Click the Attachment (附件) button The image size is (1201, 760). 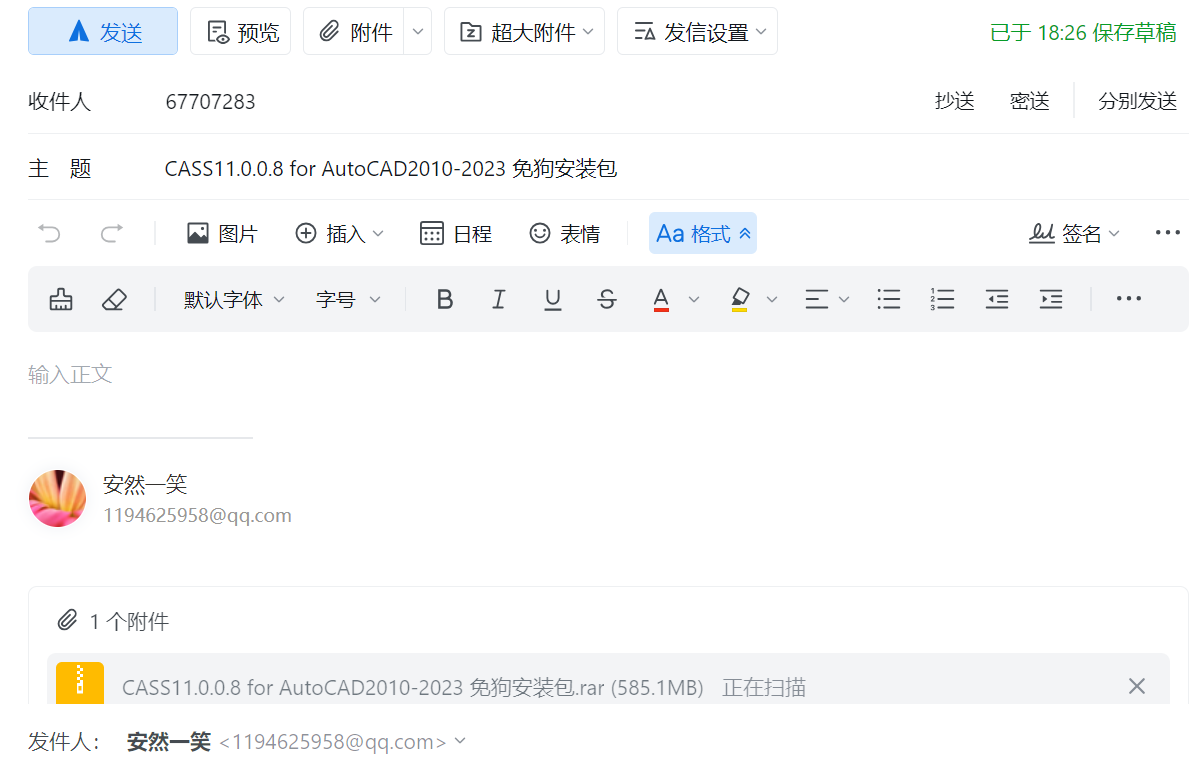(354, 31)
